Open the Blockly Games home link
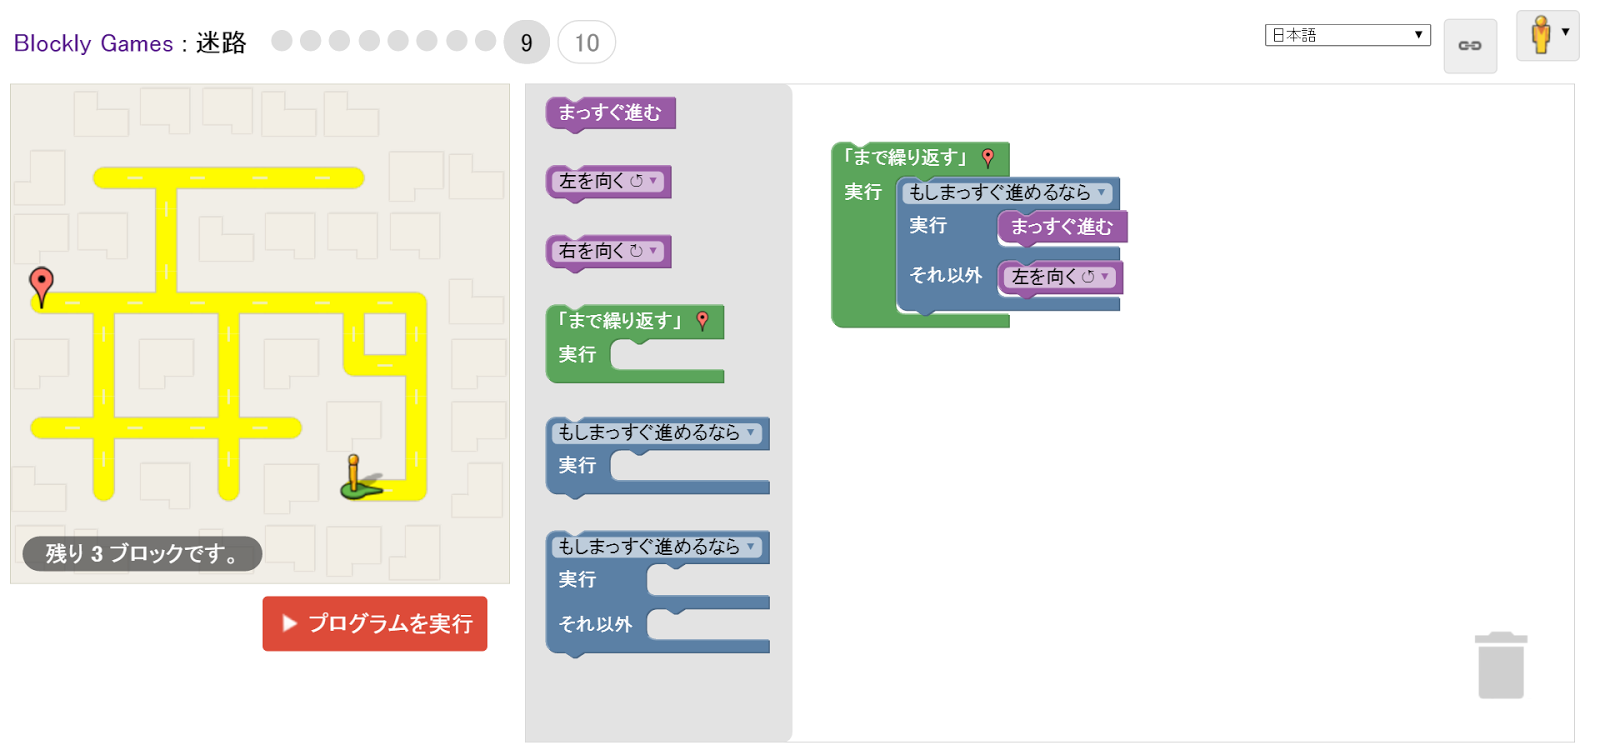Viewport: 1600px width, 755px height. point(93,43)
